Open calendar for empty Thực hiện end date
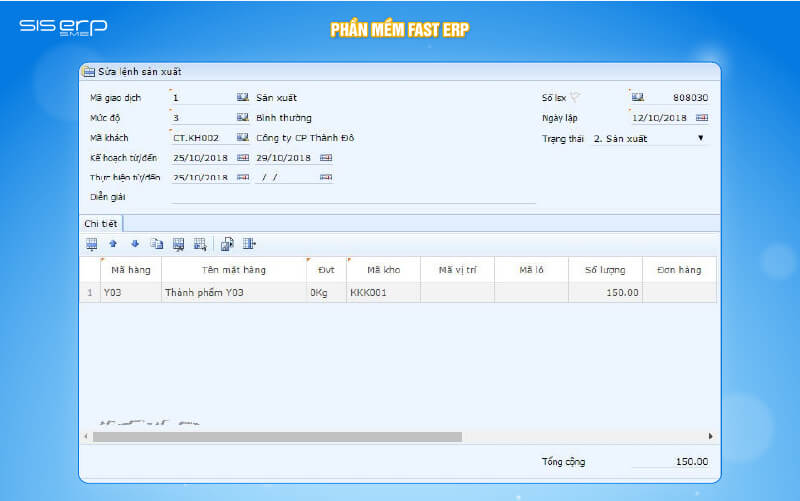The image size is (800, 501). (326, 177)
